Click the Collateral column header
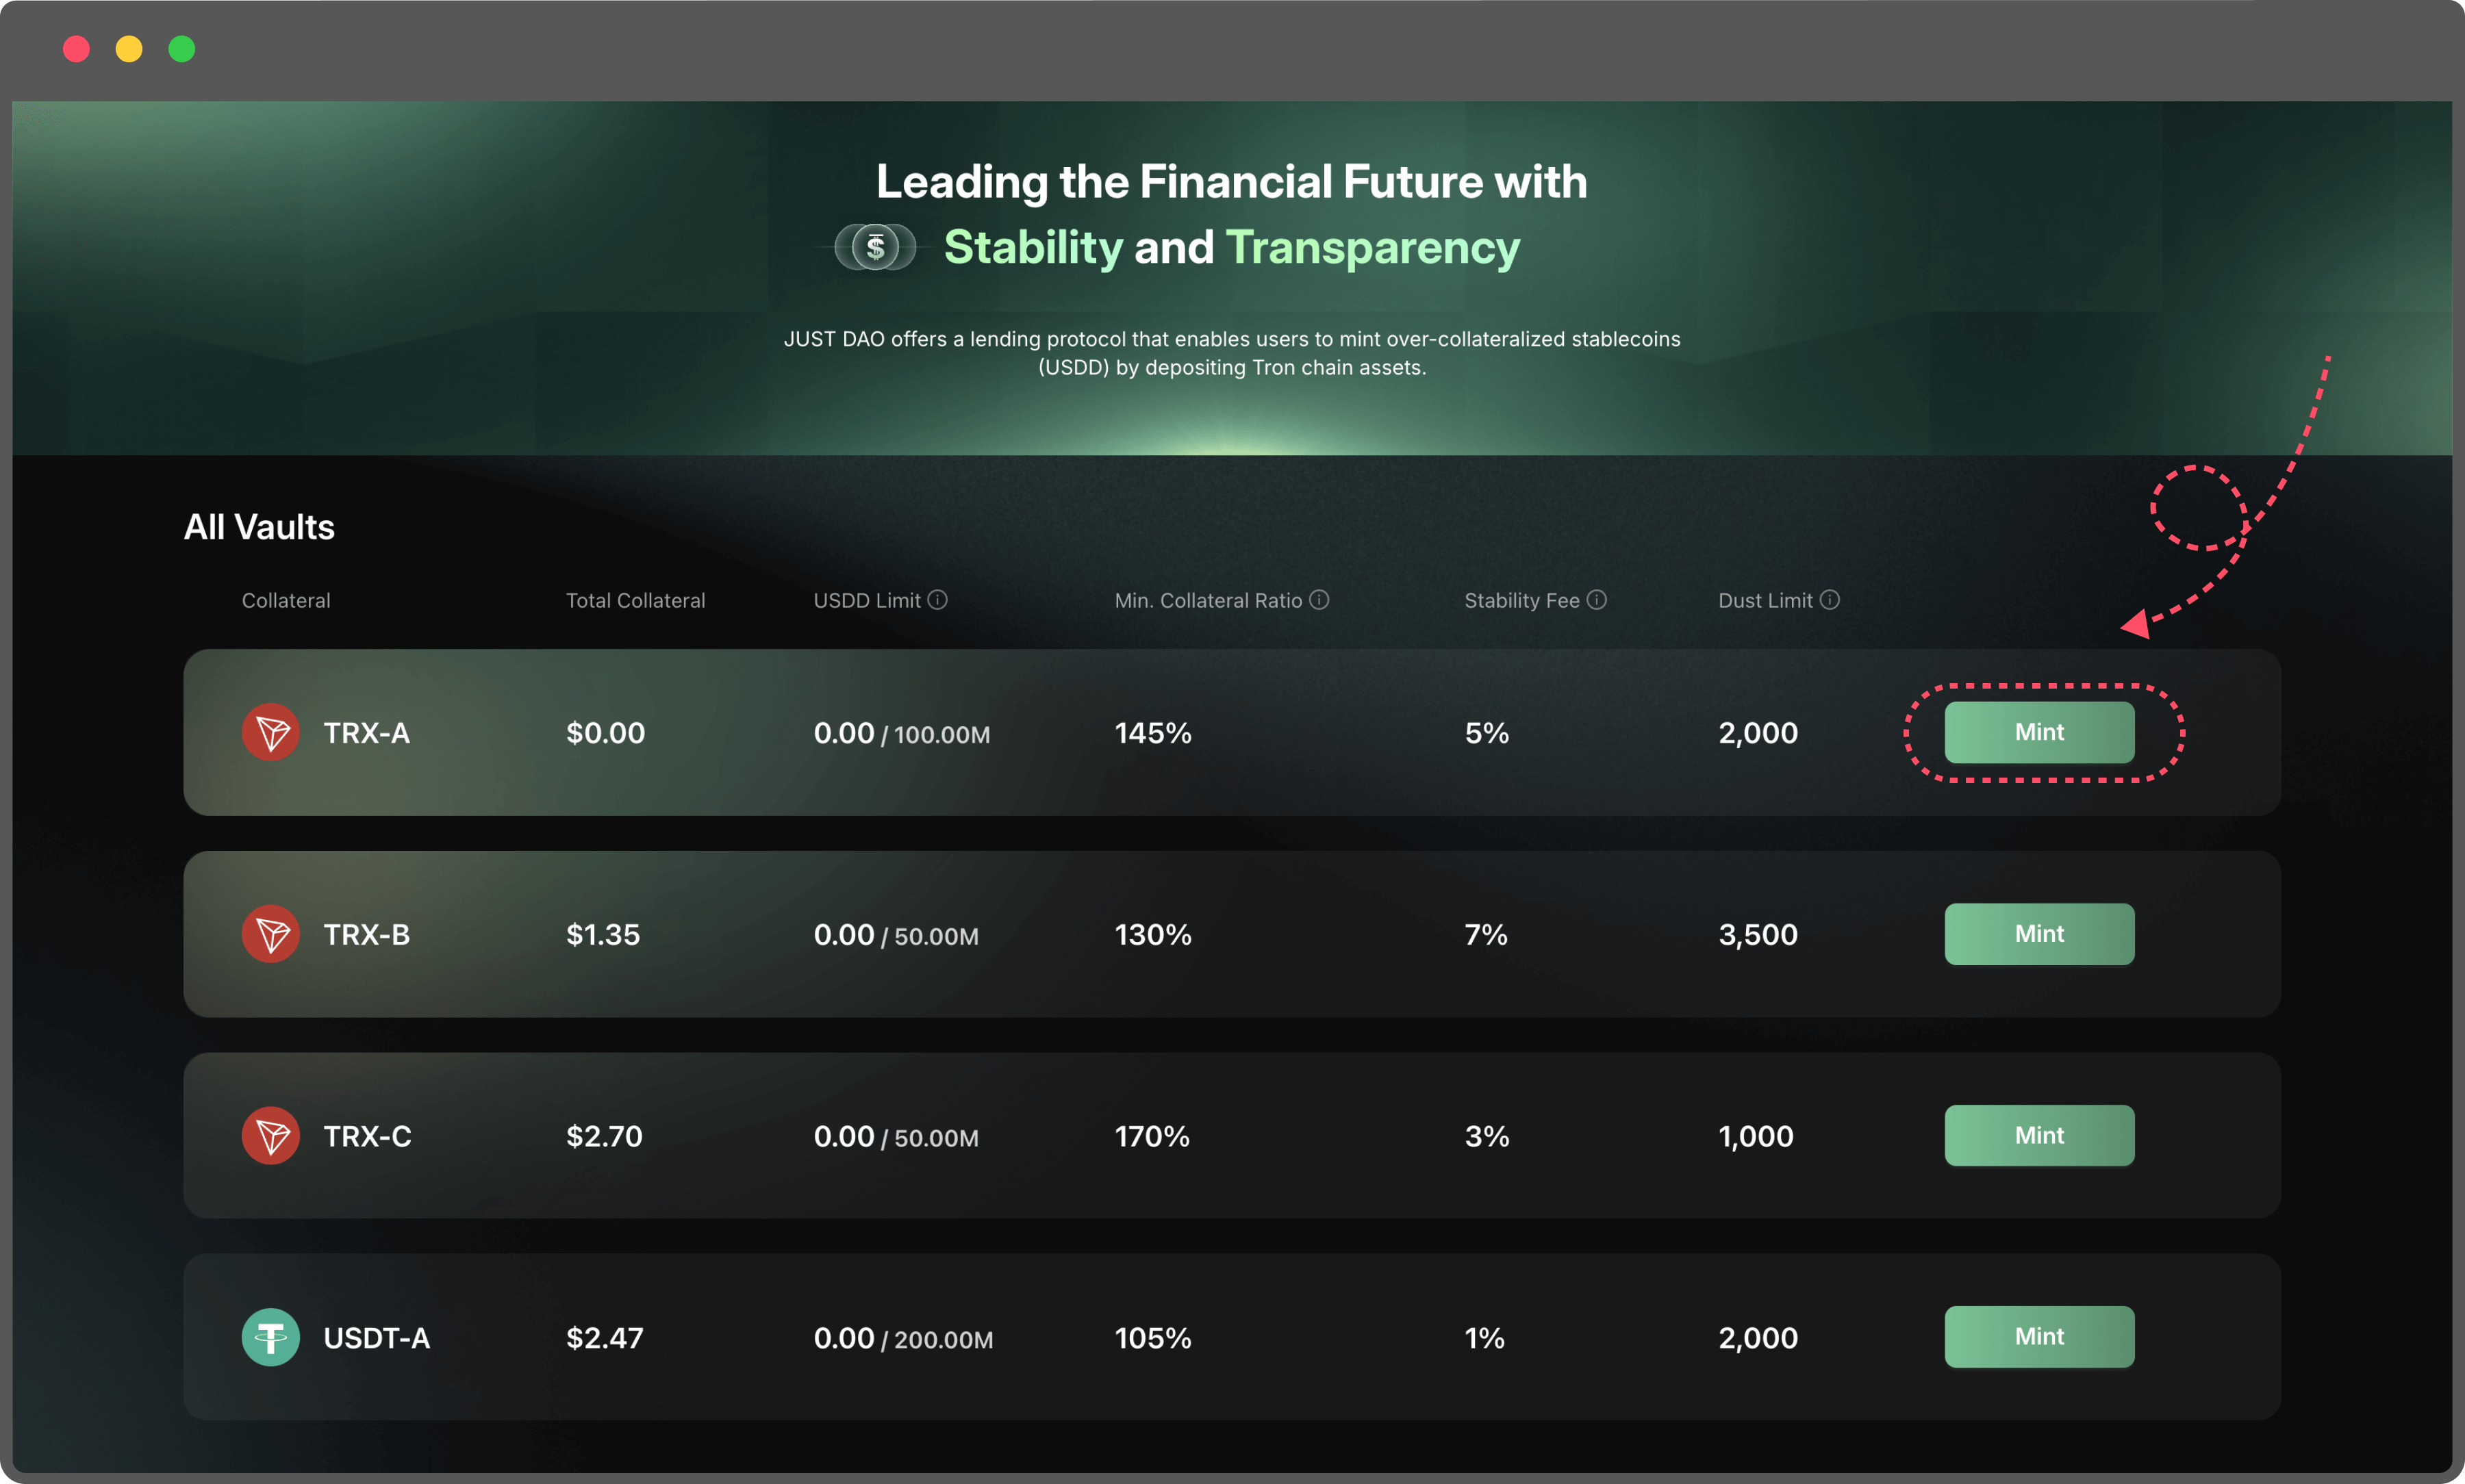This screenshot has width=2465, height=1484. tap(286, 601)
